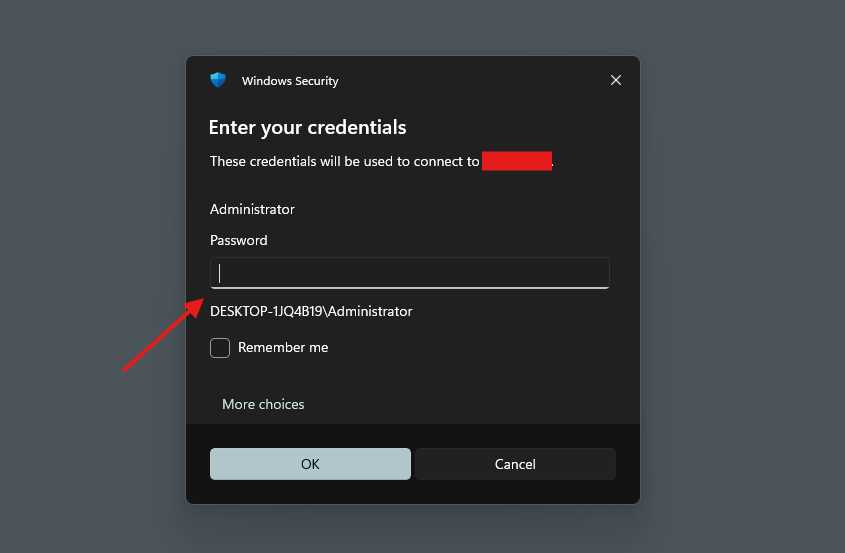
Task: Click the red redacted server name block
Action: (x=517, y=161)
